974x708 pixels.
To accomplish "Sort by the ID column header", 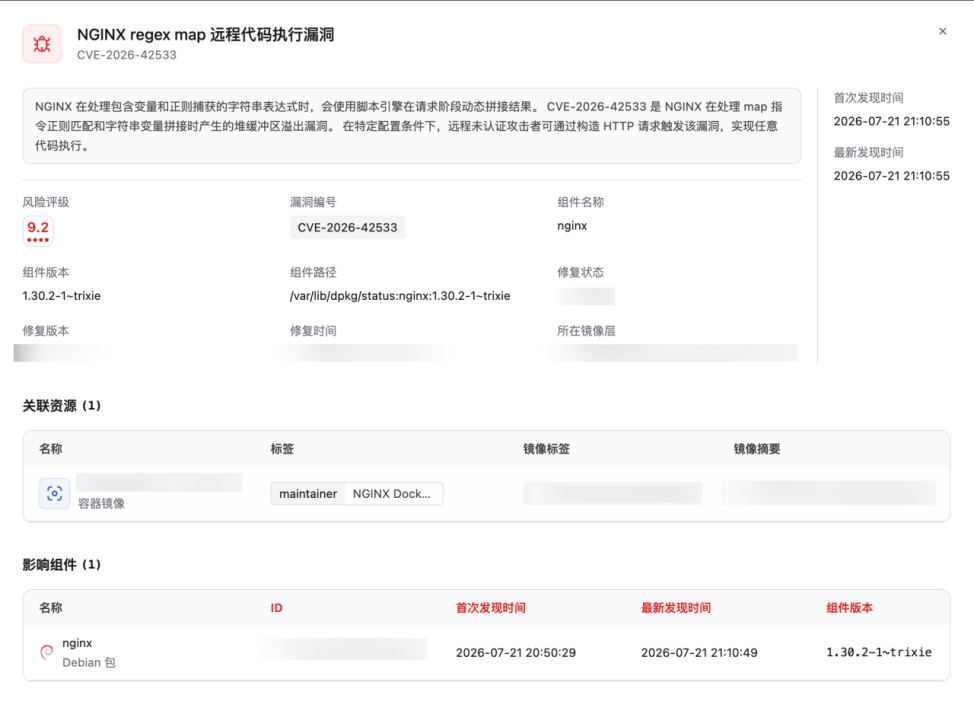I will 276,608.
